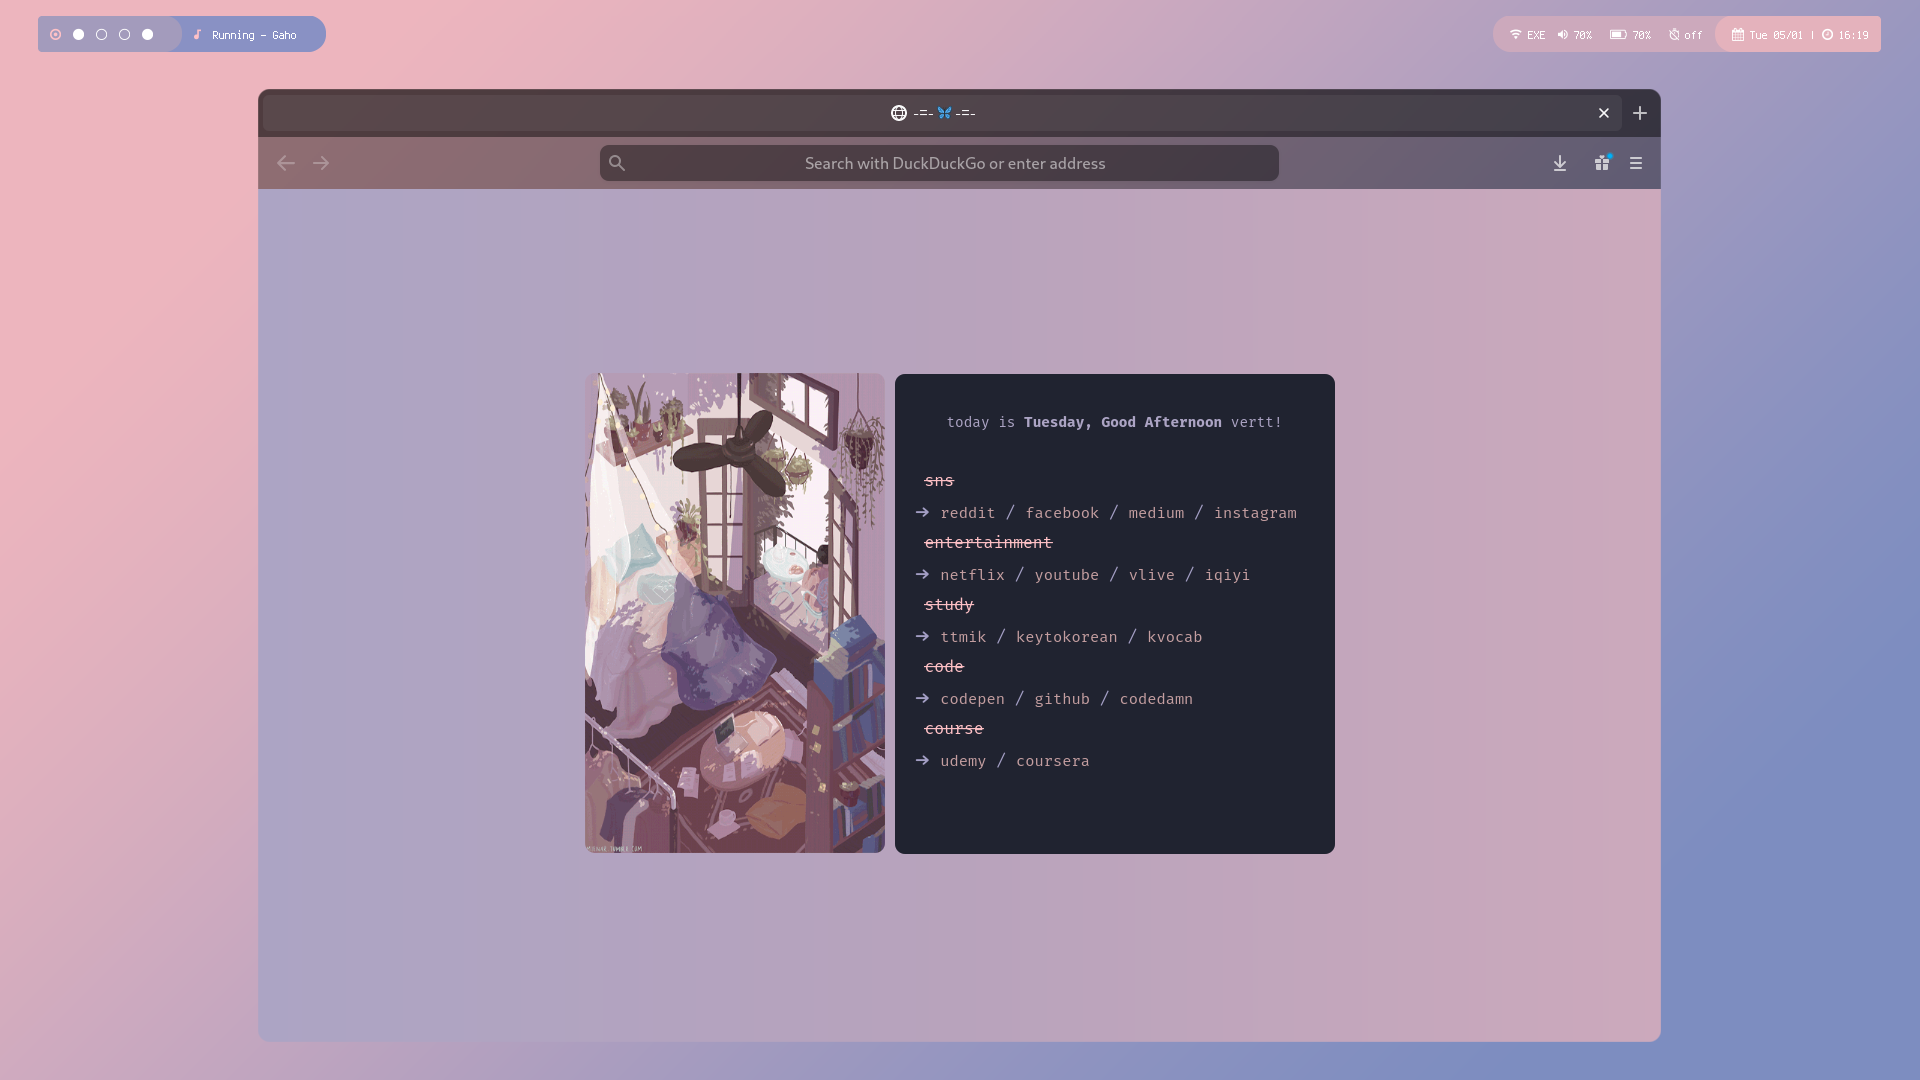Click the wifi EXE status icon
This screenshot has width=1920, height=1080.
pyautogui.click(x=1527, y=35)
